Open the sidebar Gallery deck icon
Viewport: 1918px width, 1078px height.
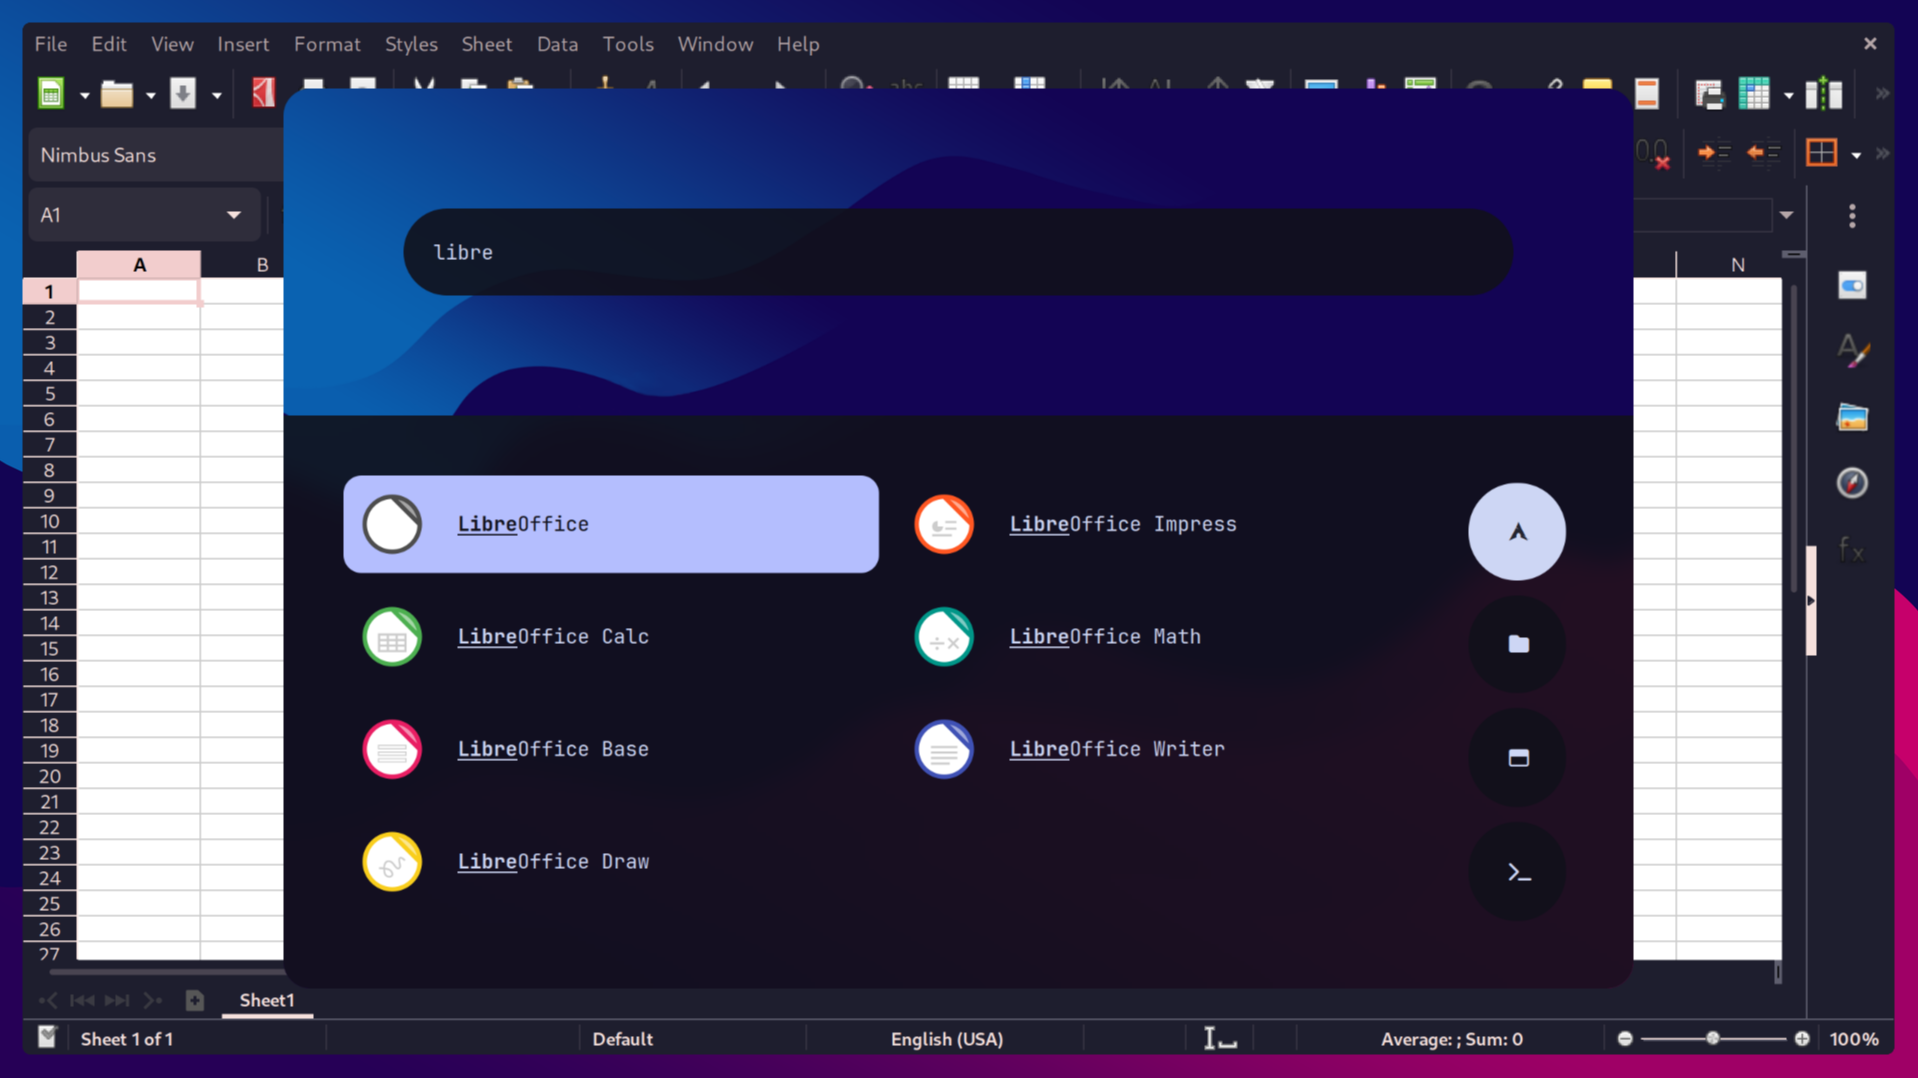[x=1852, y=417]
